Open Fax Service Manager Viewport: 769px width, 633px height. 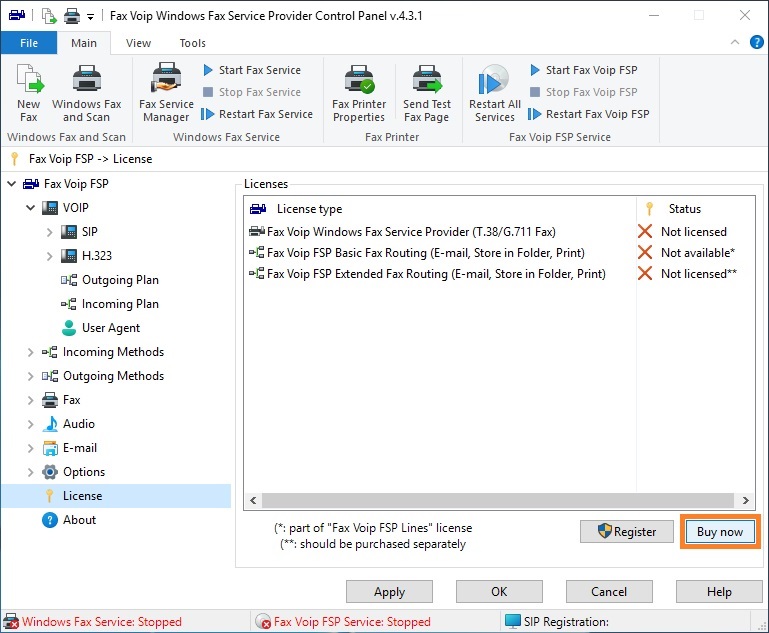166,92
